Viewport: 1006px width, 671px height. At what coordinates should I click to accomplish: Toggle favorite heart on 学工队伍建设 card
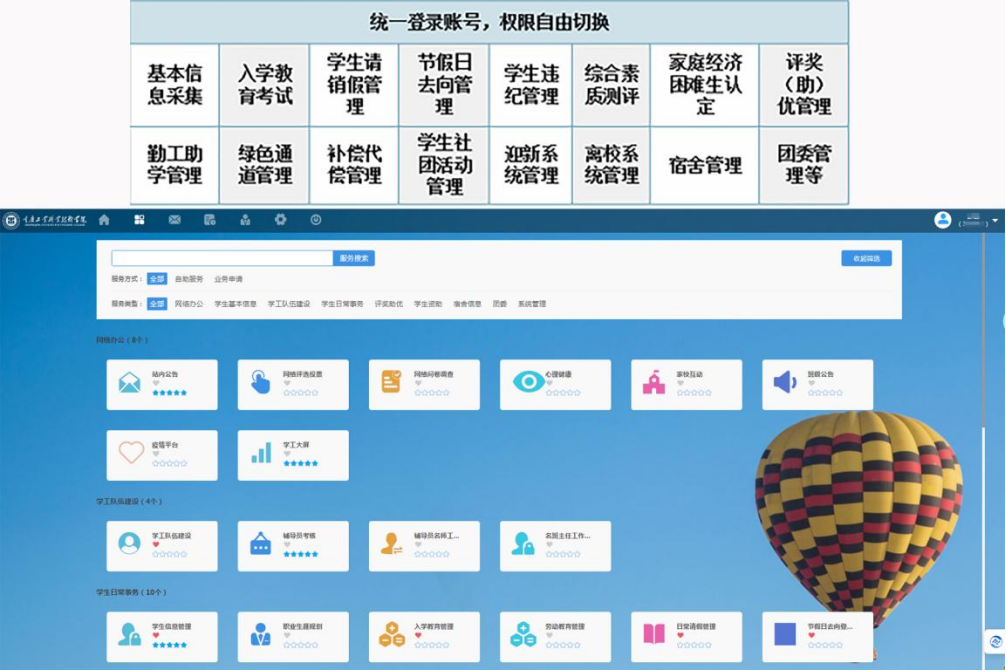(156, 545)
